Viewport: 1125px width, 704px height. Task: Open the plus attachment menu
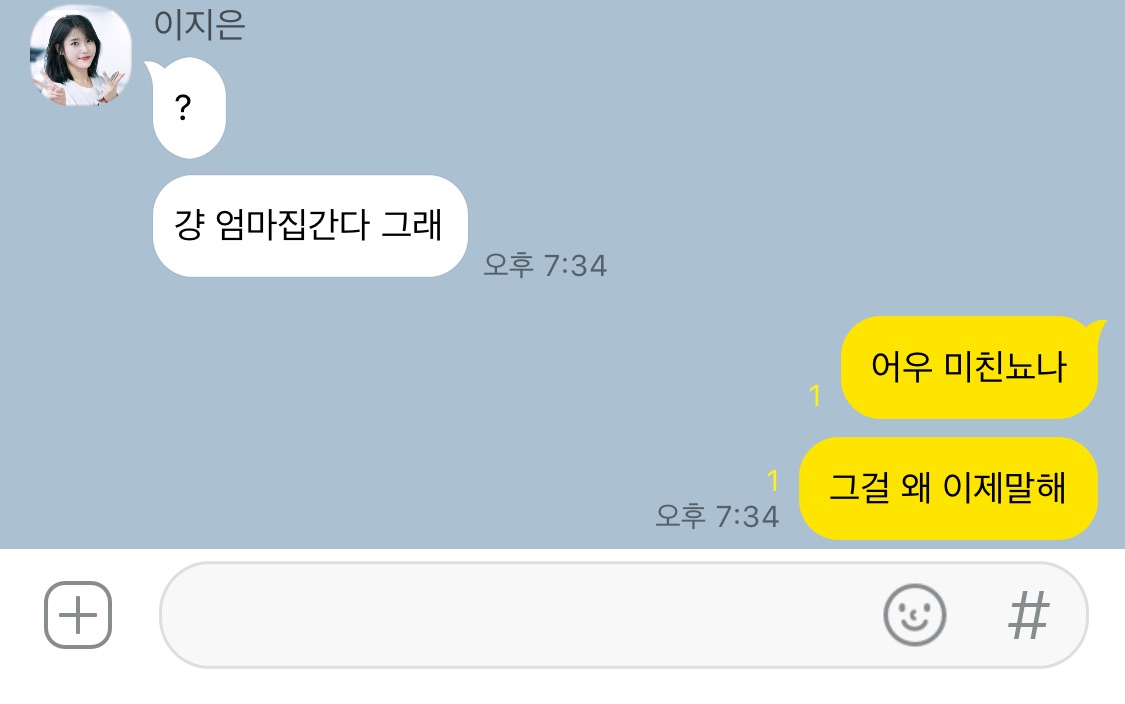(77, 615)
